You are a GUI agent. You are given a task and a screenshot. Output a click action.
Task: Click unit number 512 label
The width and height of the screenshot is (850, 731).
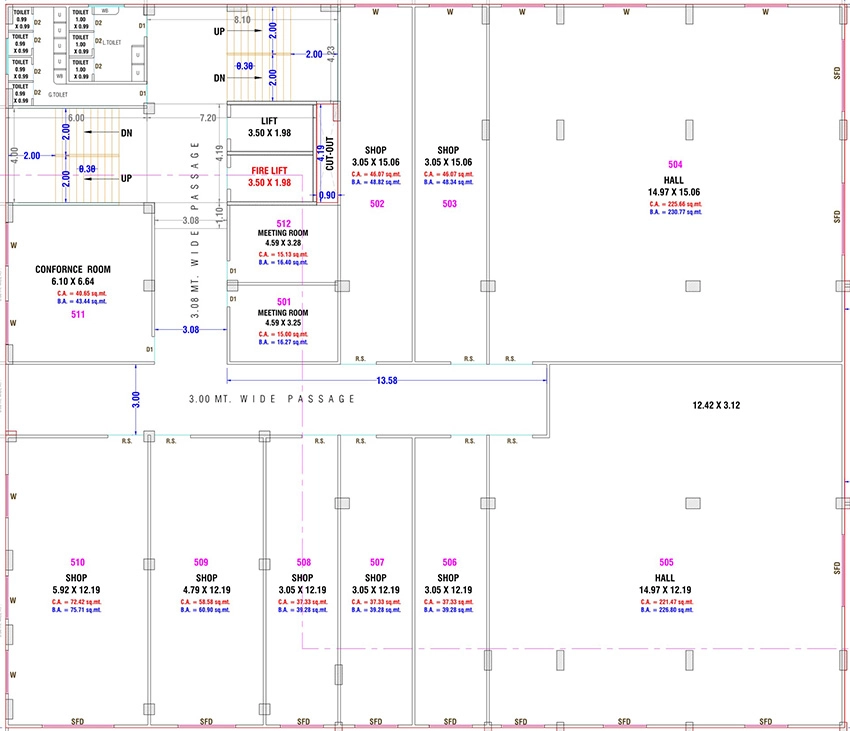pos(284,223)
